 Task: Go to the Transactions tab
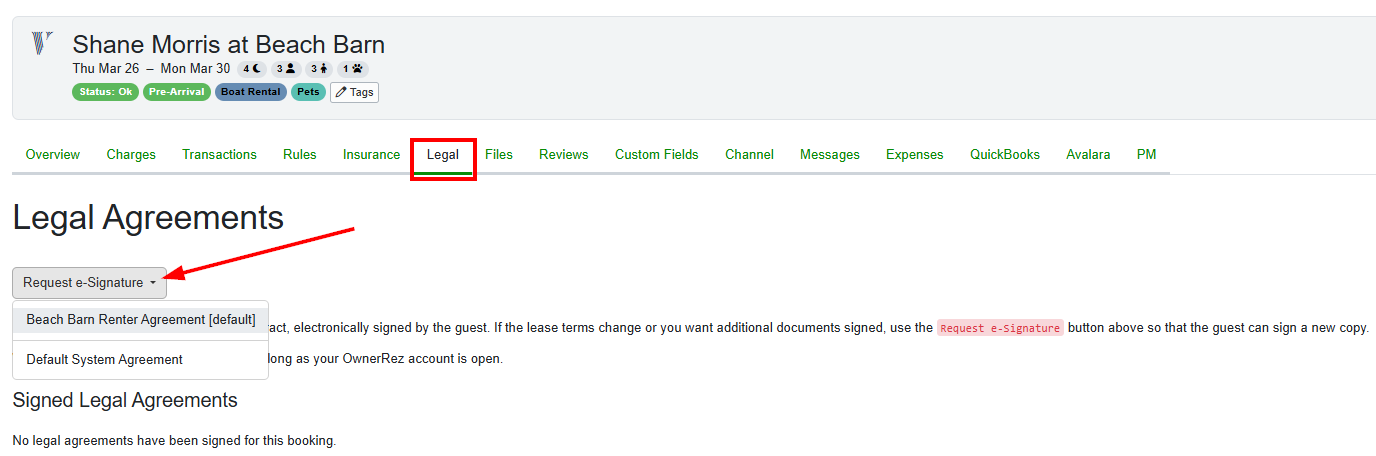click(219, 155)
